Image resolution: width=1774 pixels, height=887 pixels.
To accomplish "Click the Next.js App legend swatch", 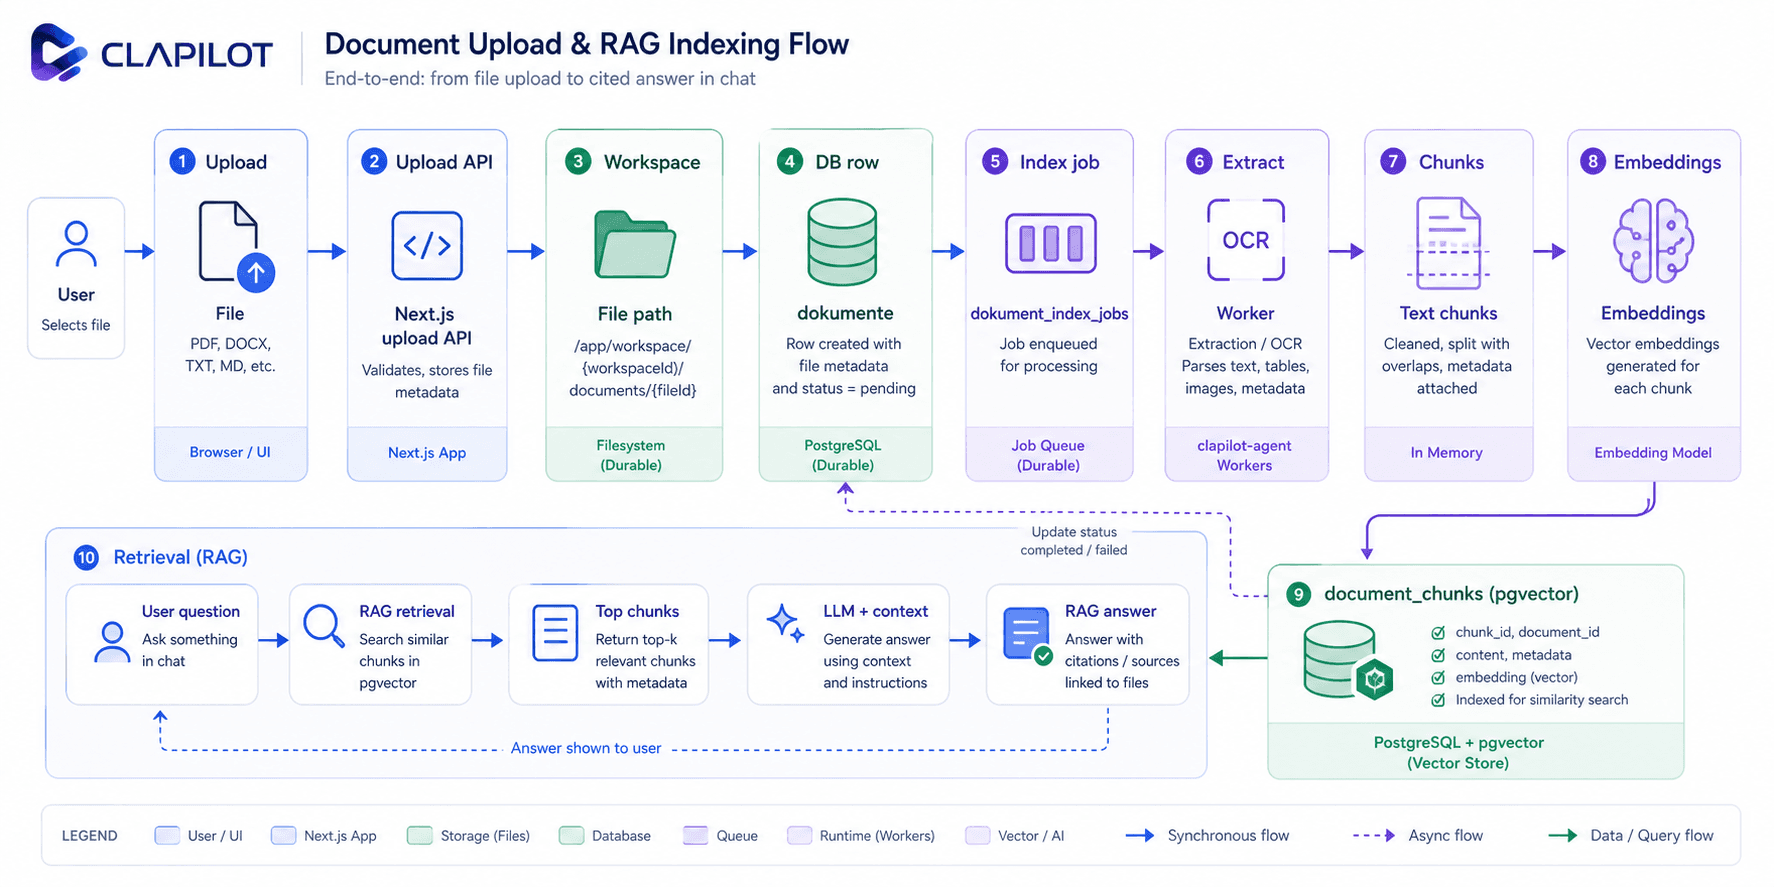I will click(x=284, y=835).
